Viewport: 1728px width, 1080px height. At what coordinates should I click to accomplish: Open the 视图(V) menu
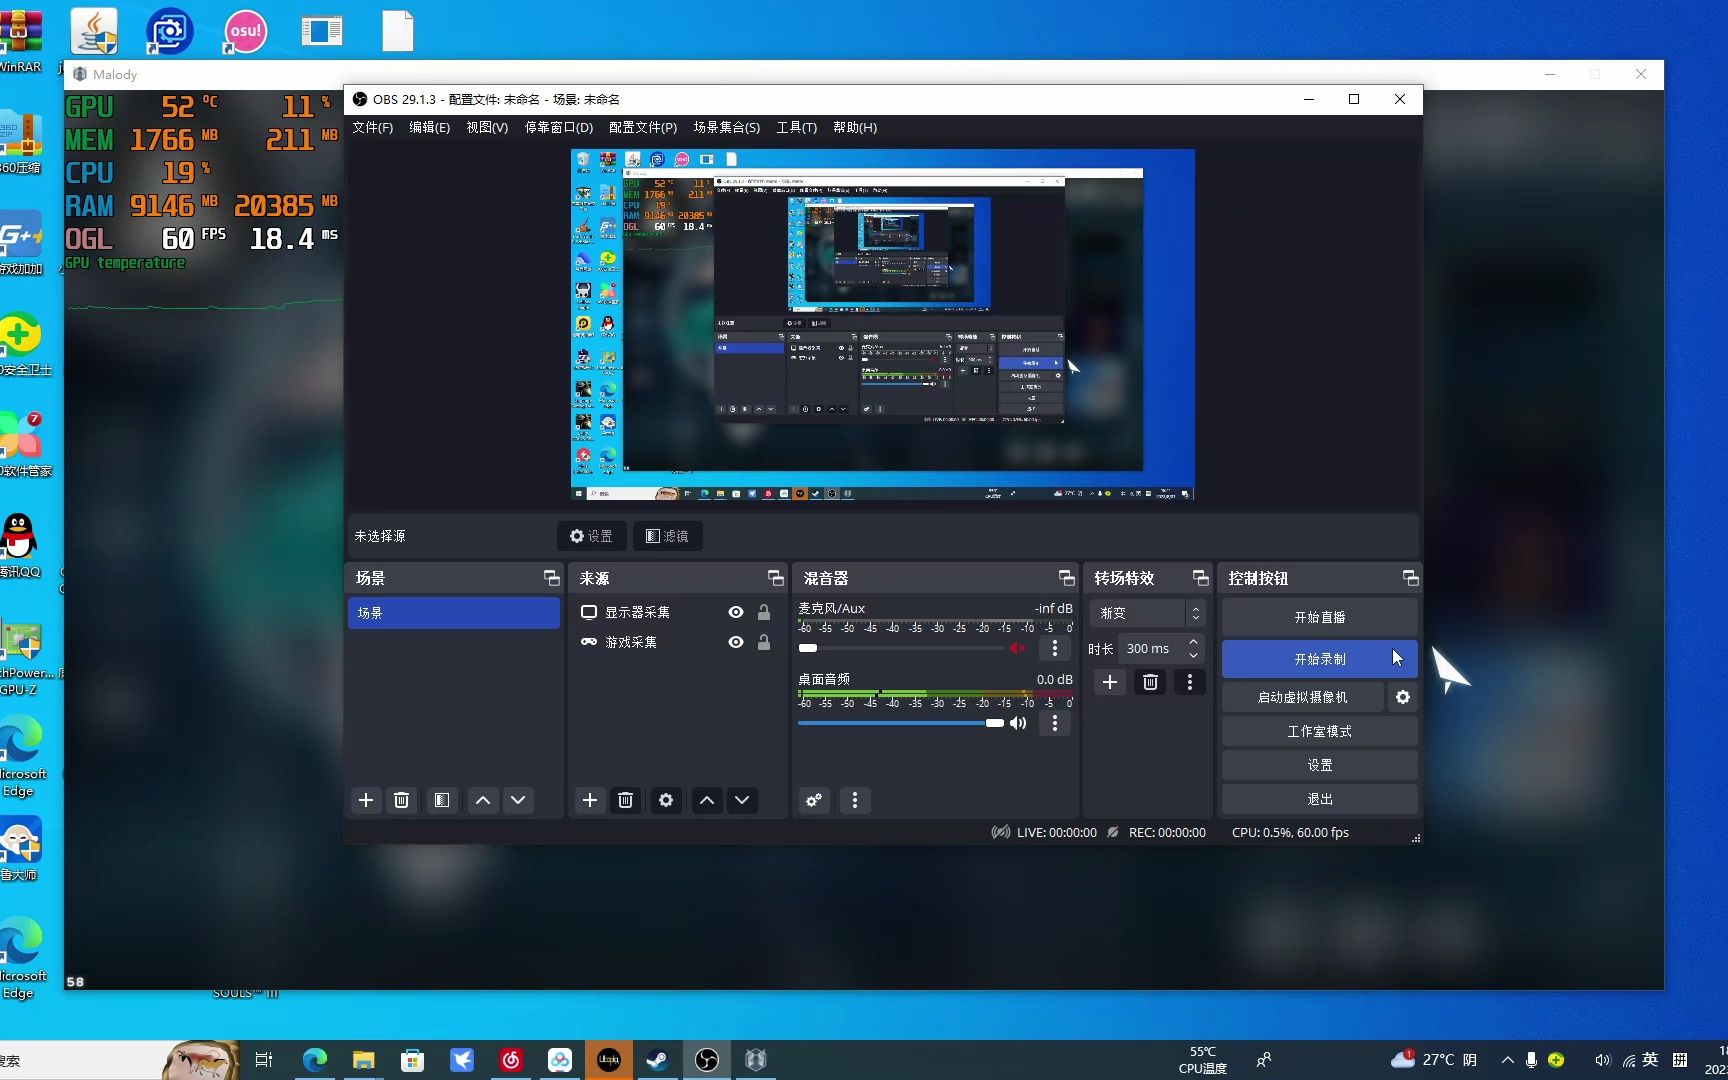coord(487,127)
